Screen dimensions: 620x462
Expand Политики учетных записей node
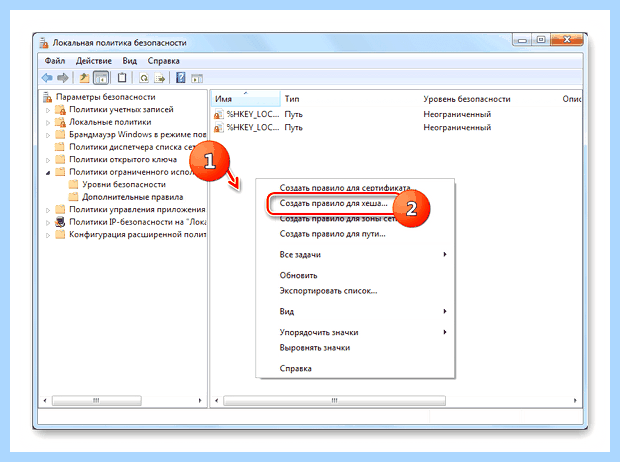48,110
